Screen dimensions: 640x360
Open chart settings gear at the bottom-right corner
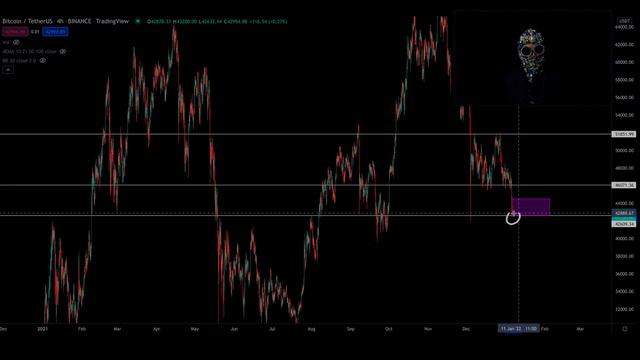[624, 329]
